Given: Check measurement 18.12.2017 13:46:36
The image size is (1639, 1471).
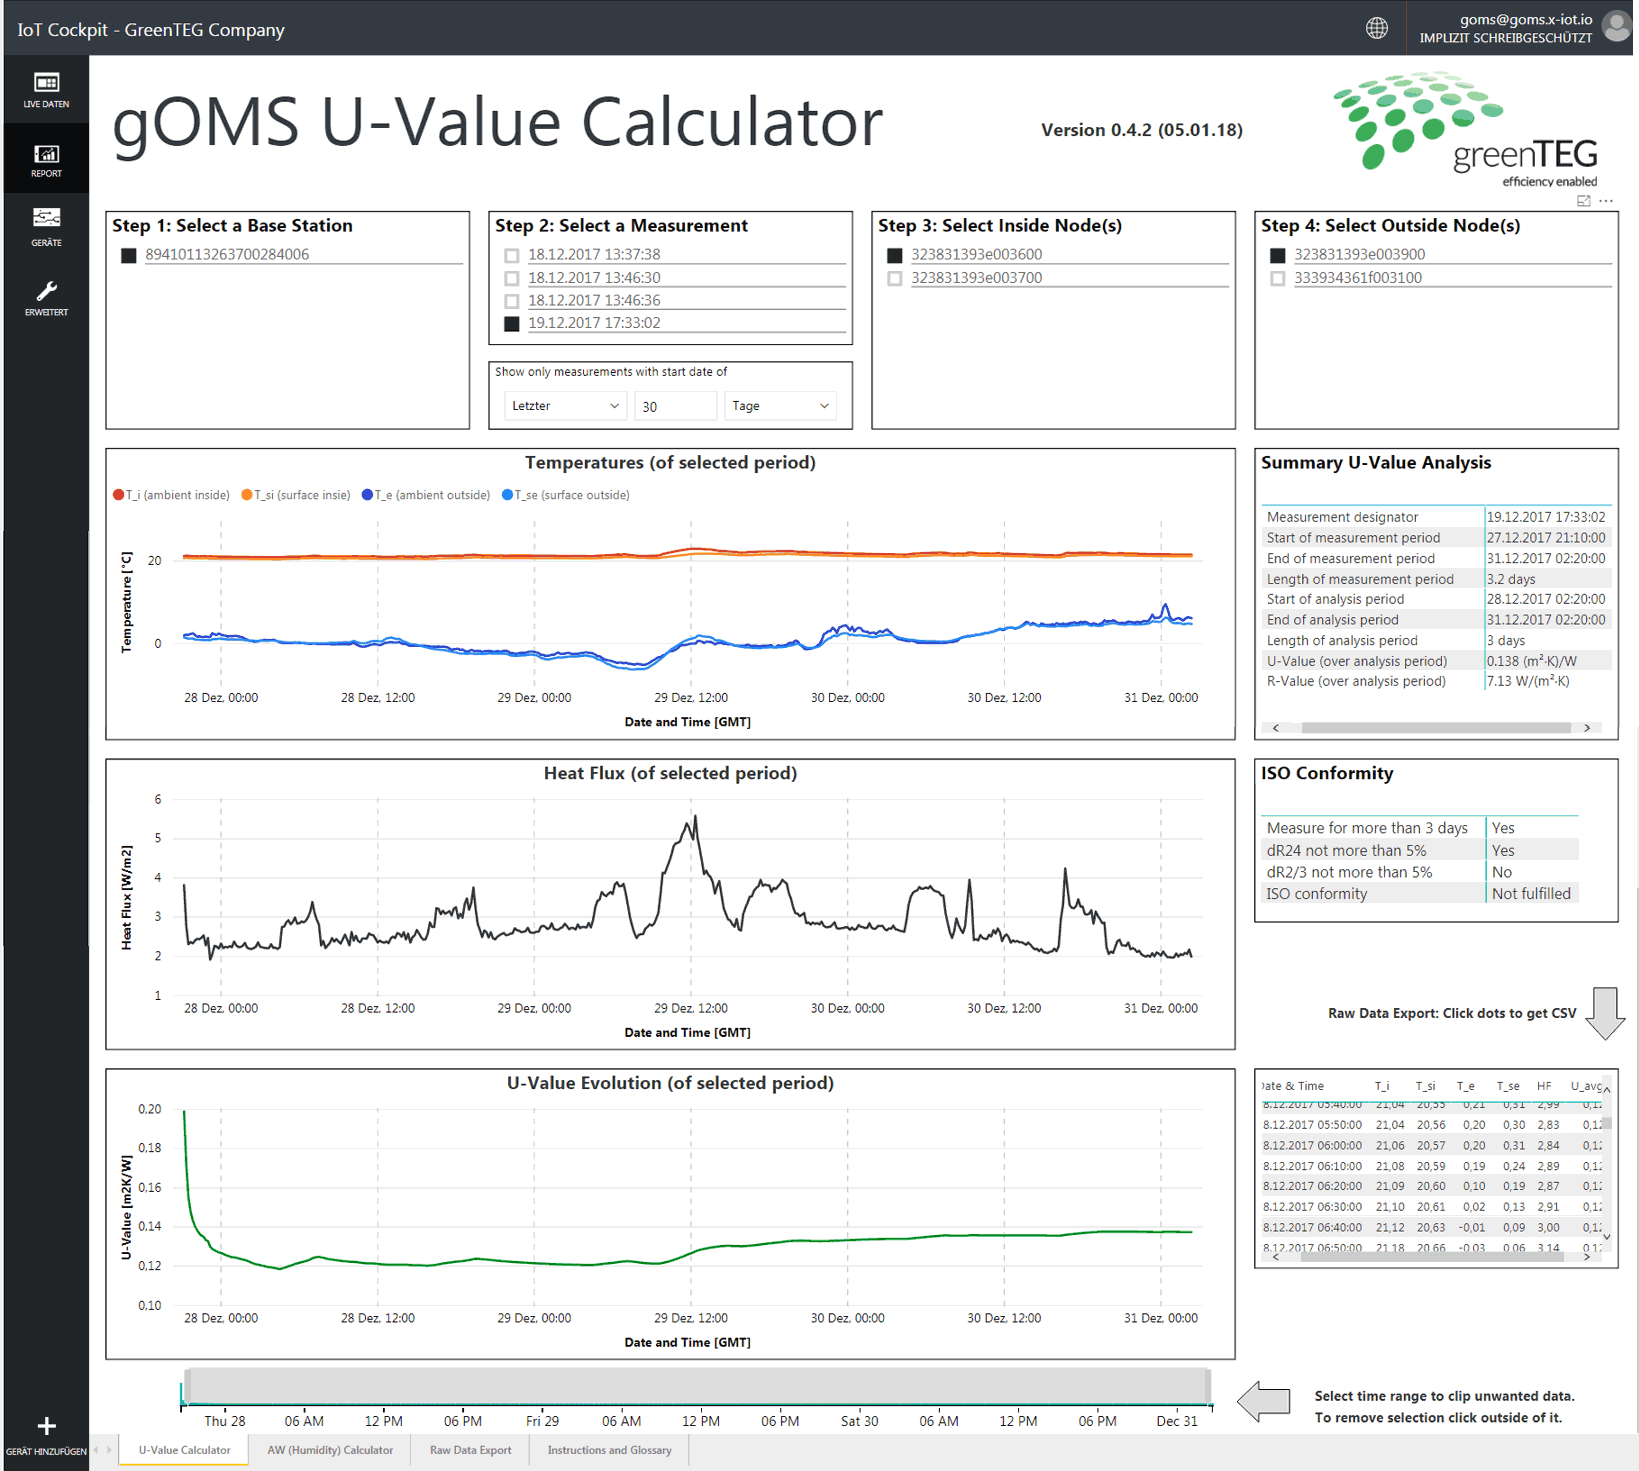Looking at the screenshot, I should pyautogui.click(x=512, y=301).
